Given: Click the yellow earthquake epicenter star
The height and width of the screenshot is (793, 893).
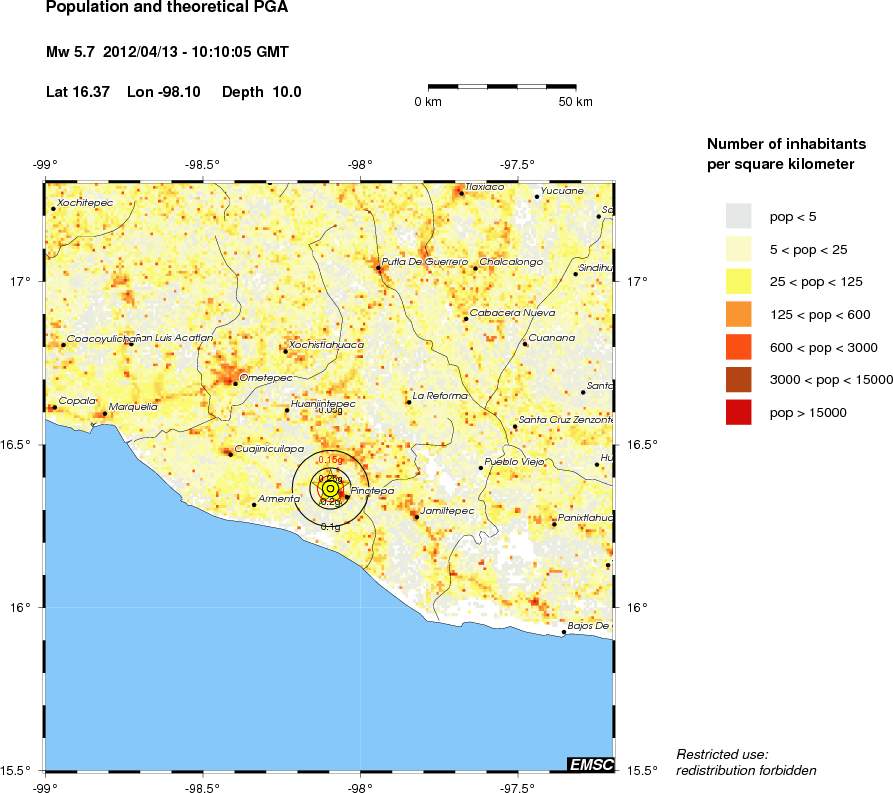Looking at the screenshot, I should click(x=330, y=488).
